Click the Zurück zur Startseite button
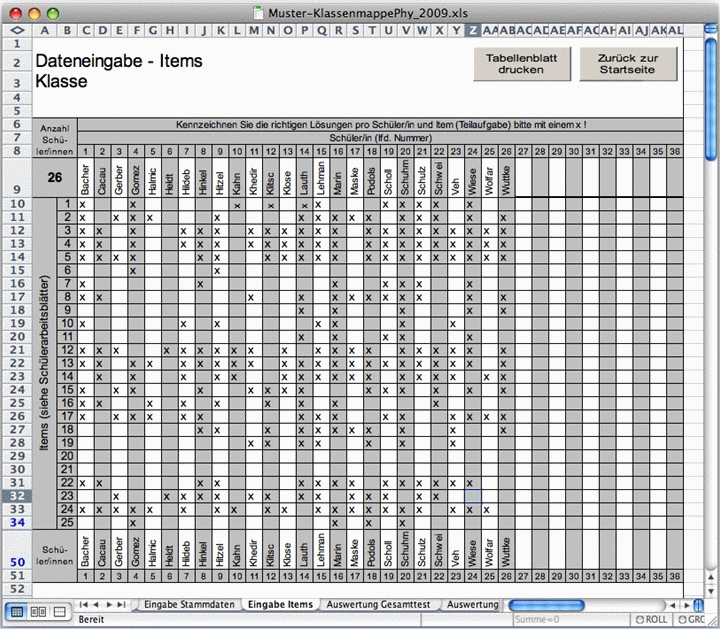The height and width of the screenshot is (629, 720). click(628, 64)
